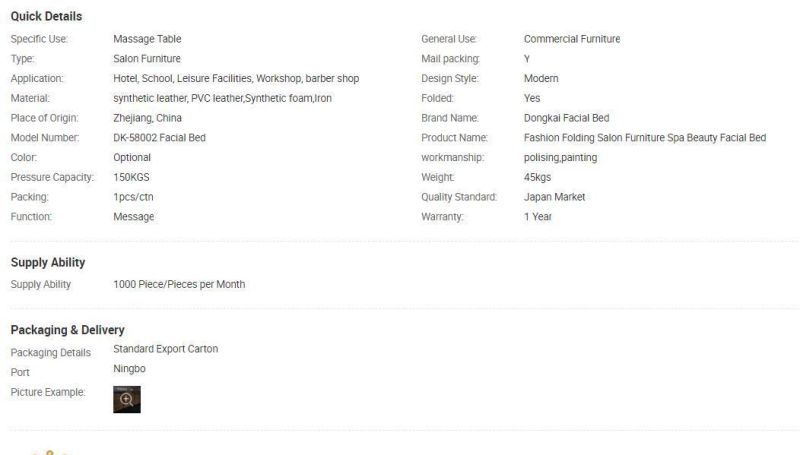Select the DK-58002 Facial Bed model number
Viewport: 800px width, 455px height.
pos(159,138)
